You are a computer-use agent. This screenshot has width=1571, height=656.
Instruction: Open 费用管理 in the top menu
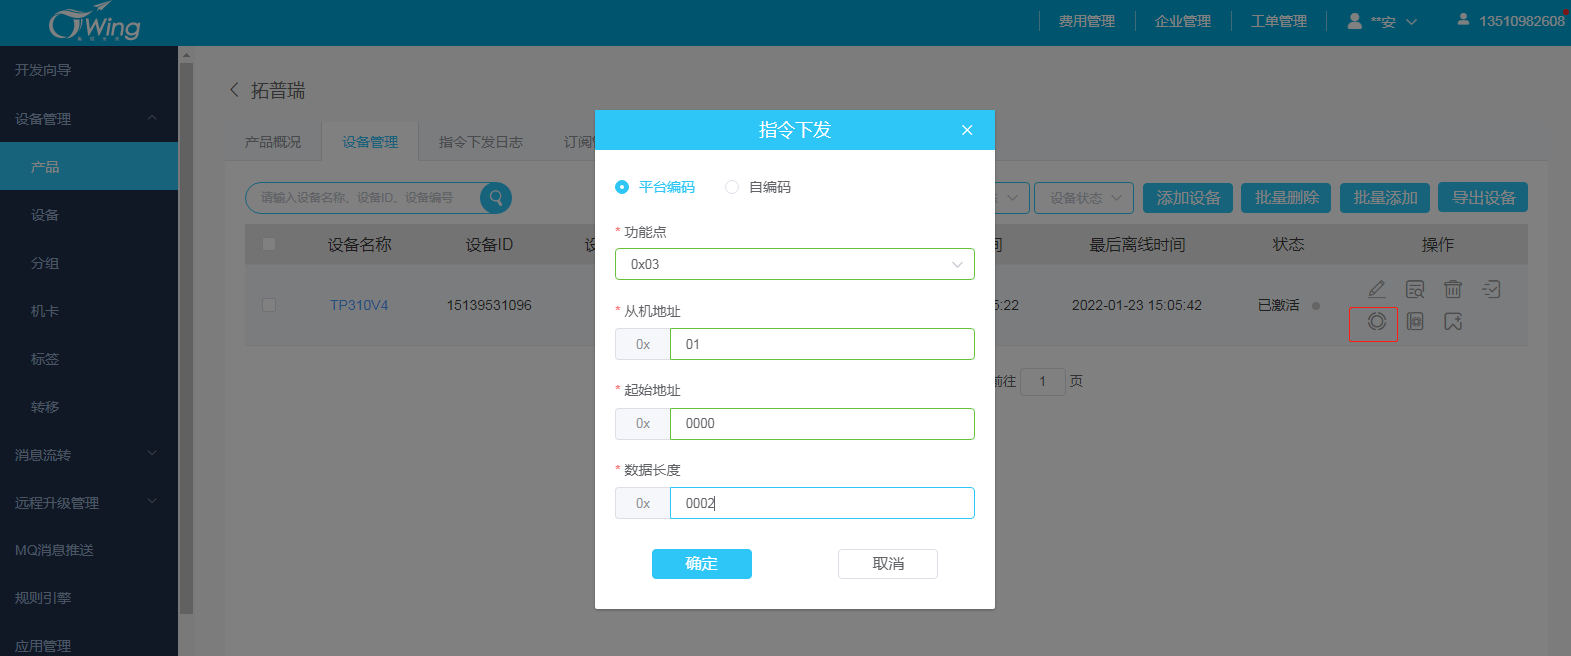(1086, 21)
